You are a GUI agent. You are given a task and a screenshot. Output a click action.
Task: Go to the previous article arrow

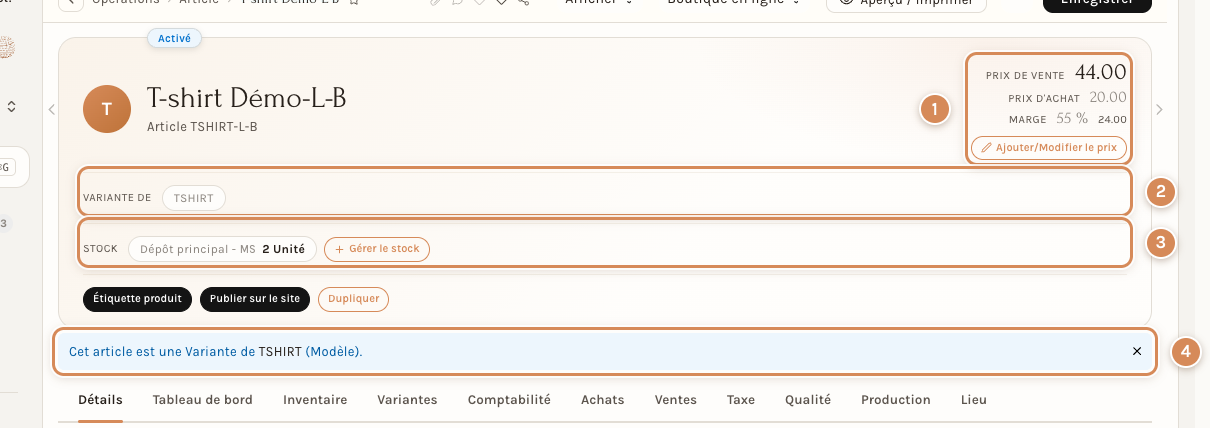point(52,109)
